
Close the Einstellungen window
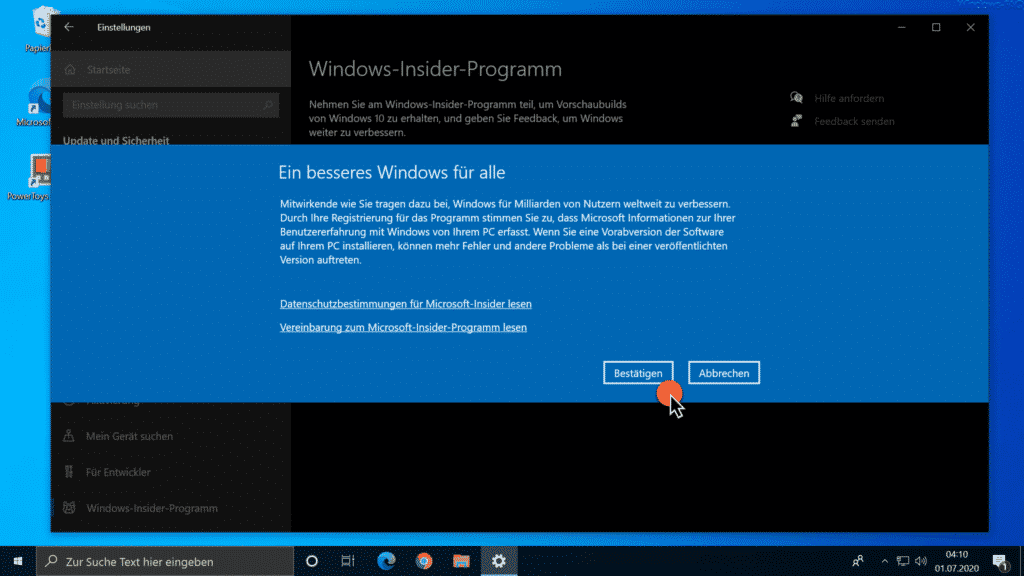970,27
